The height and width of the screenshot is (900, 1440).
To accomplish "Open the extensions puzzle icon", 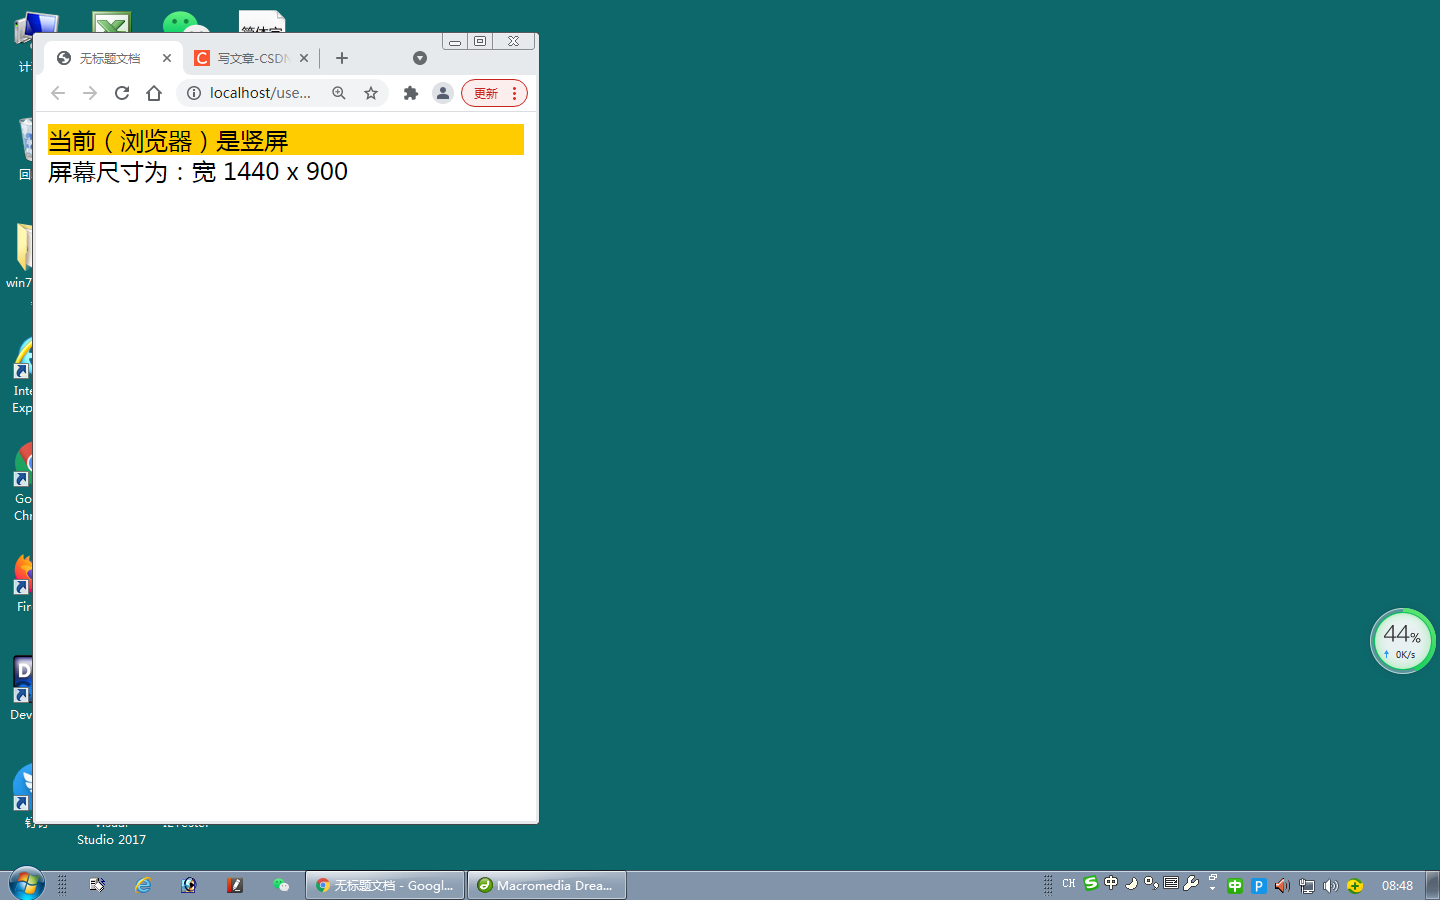I will [410, 93].
